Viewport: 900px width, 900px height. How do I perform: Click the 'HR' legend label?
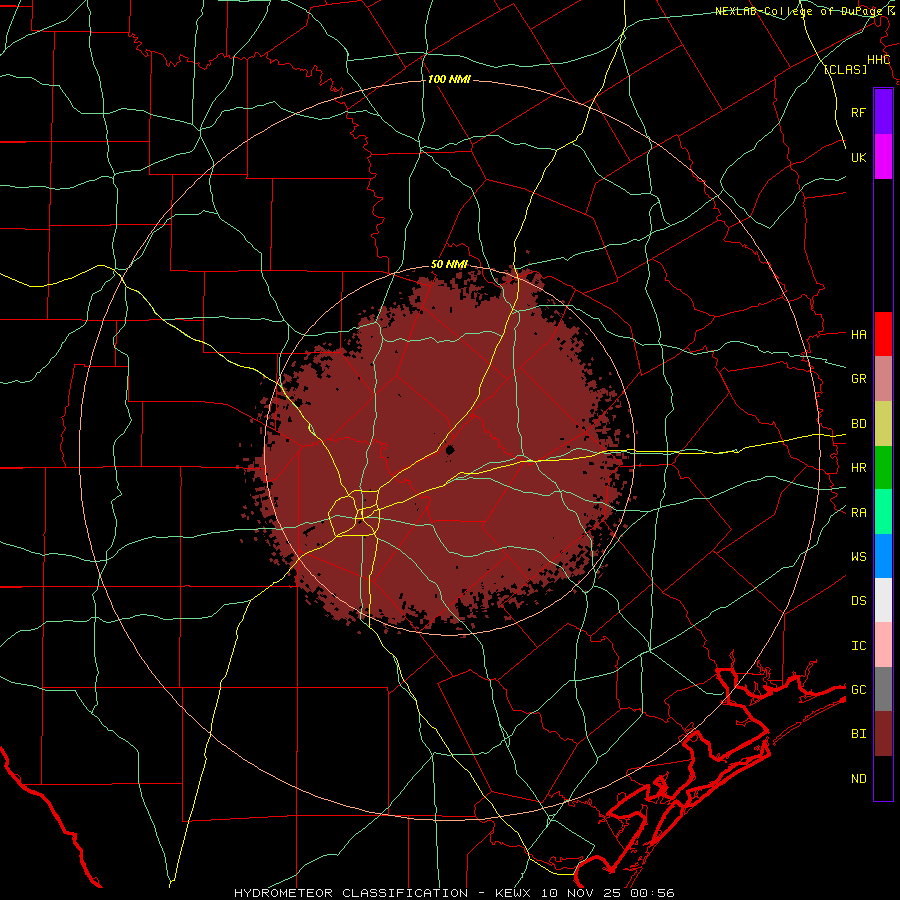point(858,468)
